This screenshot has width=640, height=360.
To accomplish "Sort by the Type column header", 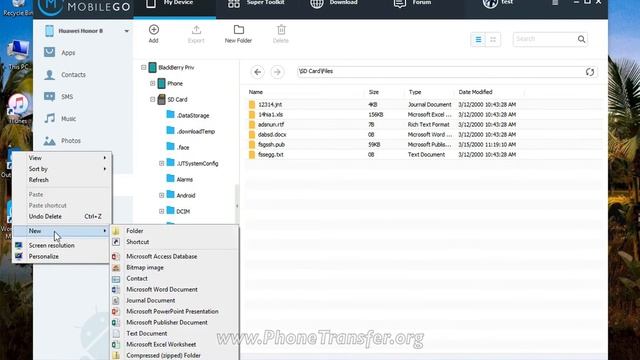I will tap(415, 92).
